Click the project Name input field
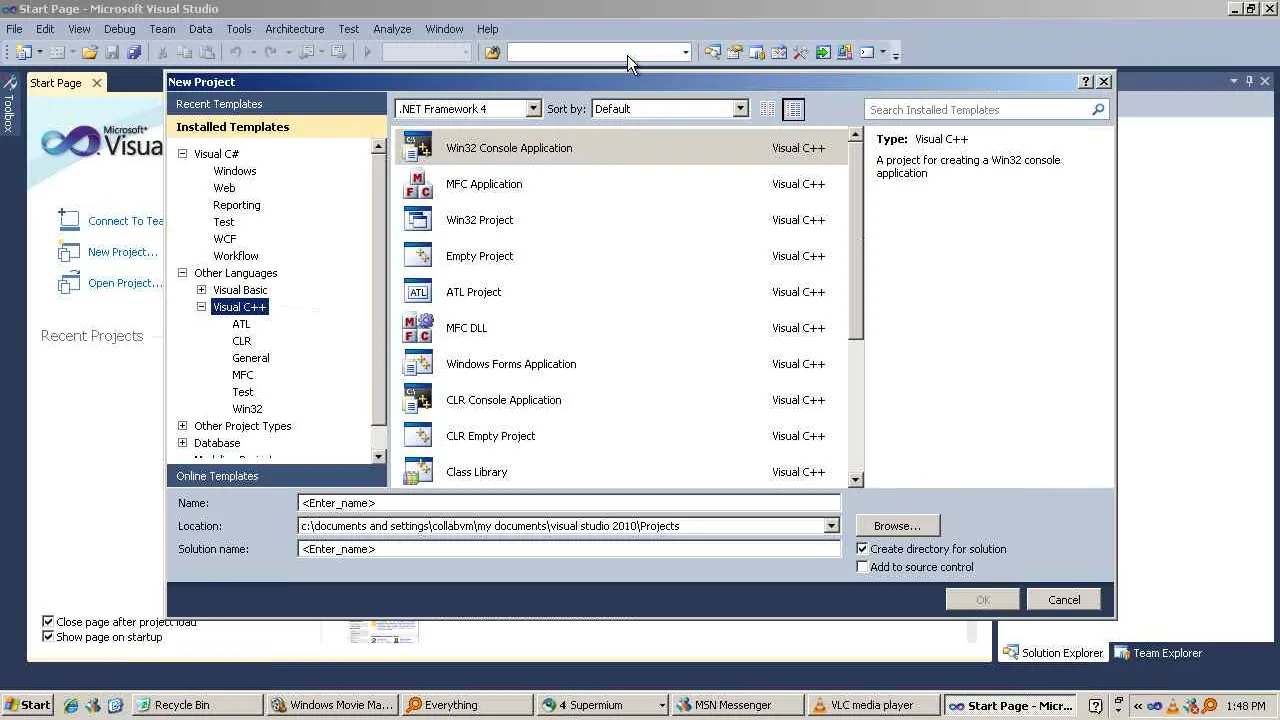 point(569,503)
